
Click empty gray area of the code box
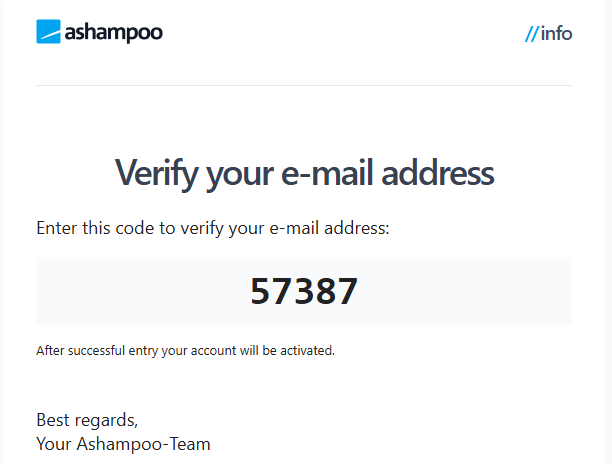click(x=468, y=291)
